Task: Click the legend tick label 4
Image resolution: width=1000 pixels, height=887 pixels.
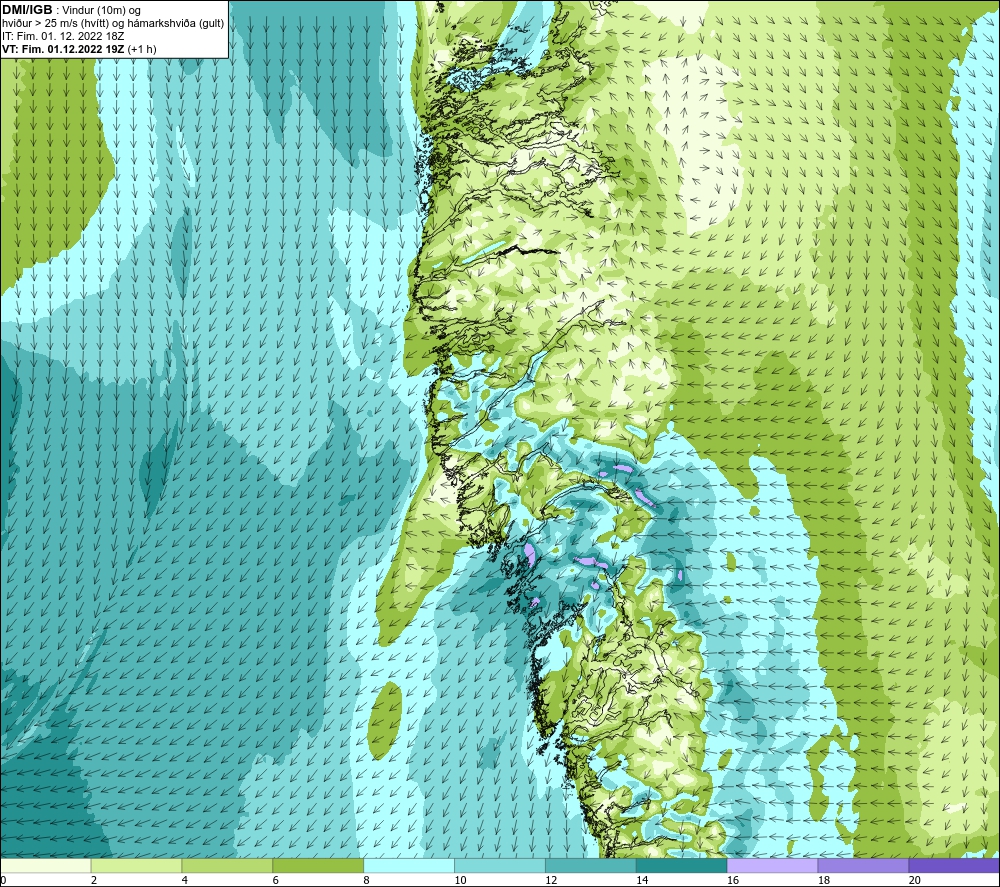Action: 184,880
